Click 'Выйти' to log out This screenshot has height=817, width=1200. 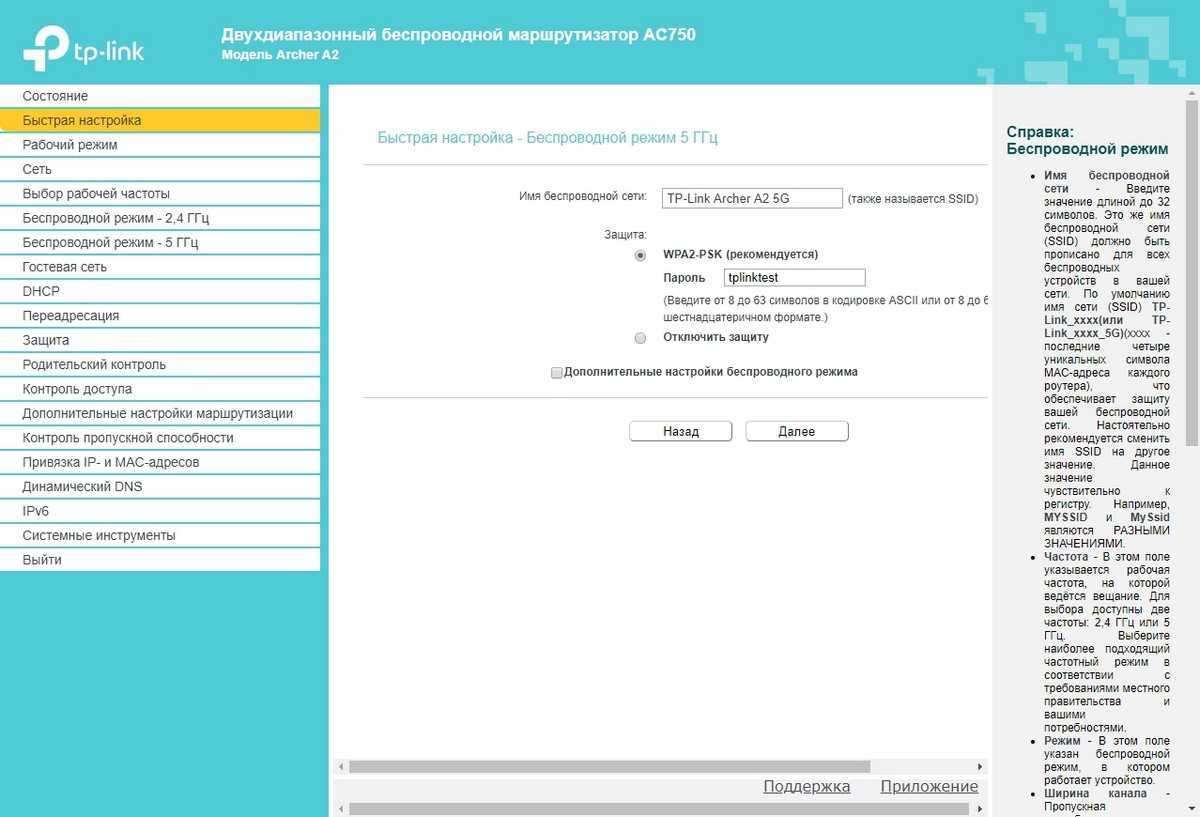(42, 560)
